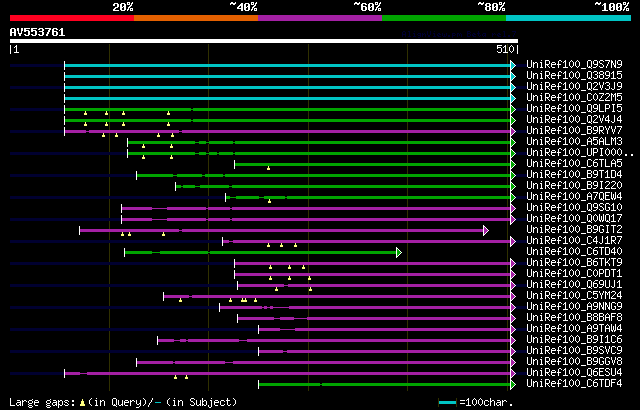Click the cyan 100char scale bar
Viewport: 640px width, 410px height.
click(447, 403)
